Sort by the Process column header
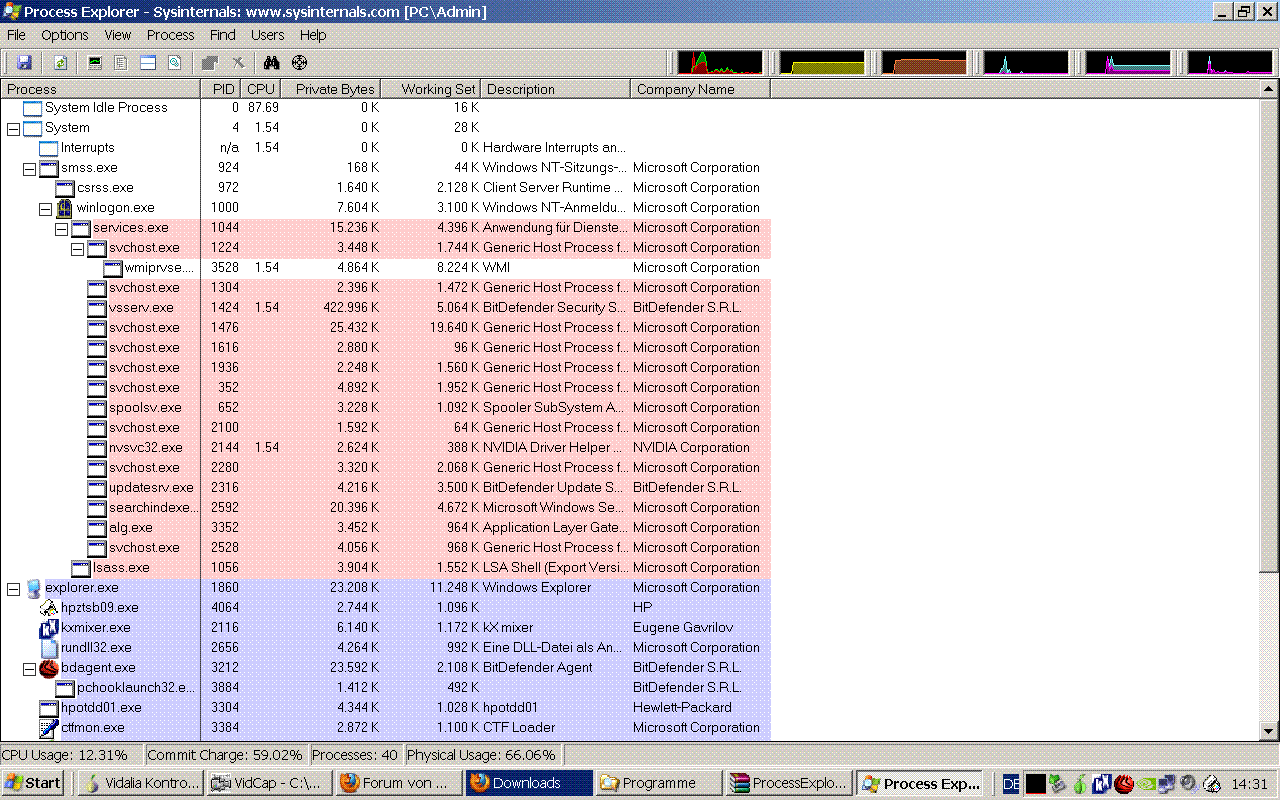Viewport: 1280px width, 800px height. click(x=100, y=89)
